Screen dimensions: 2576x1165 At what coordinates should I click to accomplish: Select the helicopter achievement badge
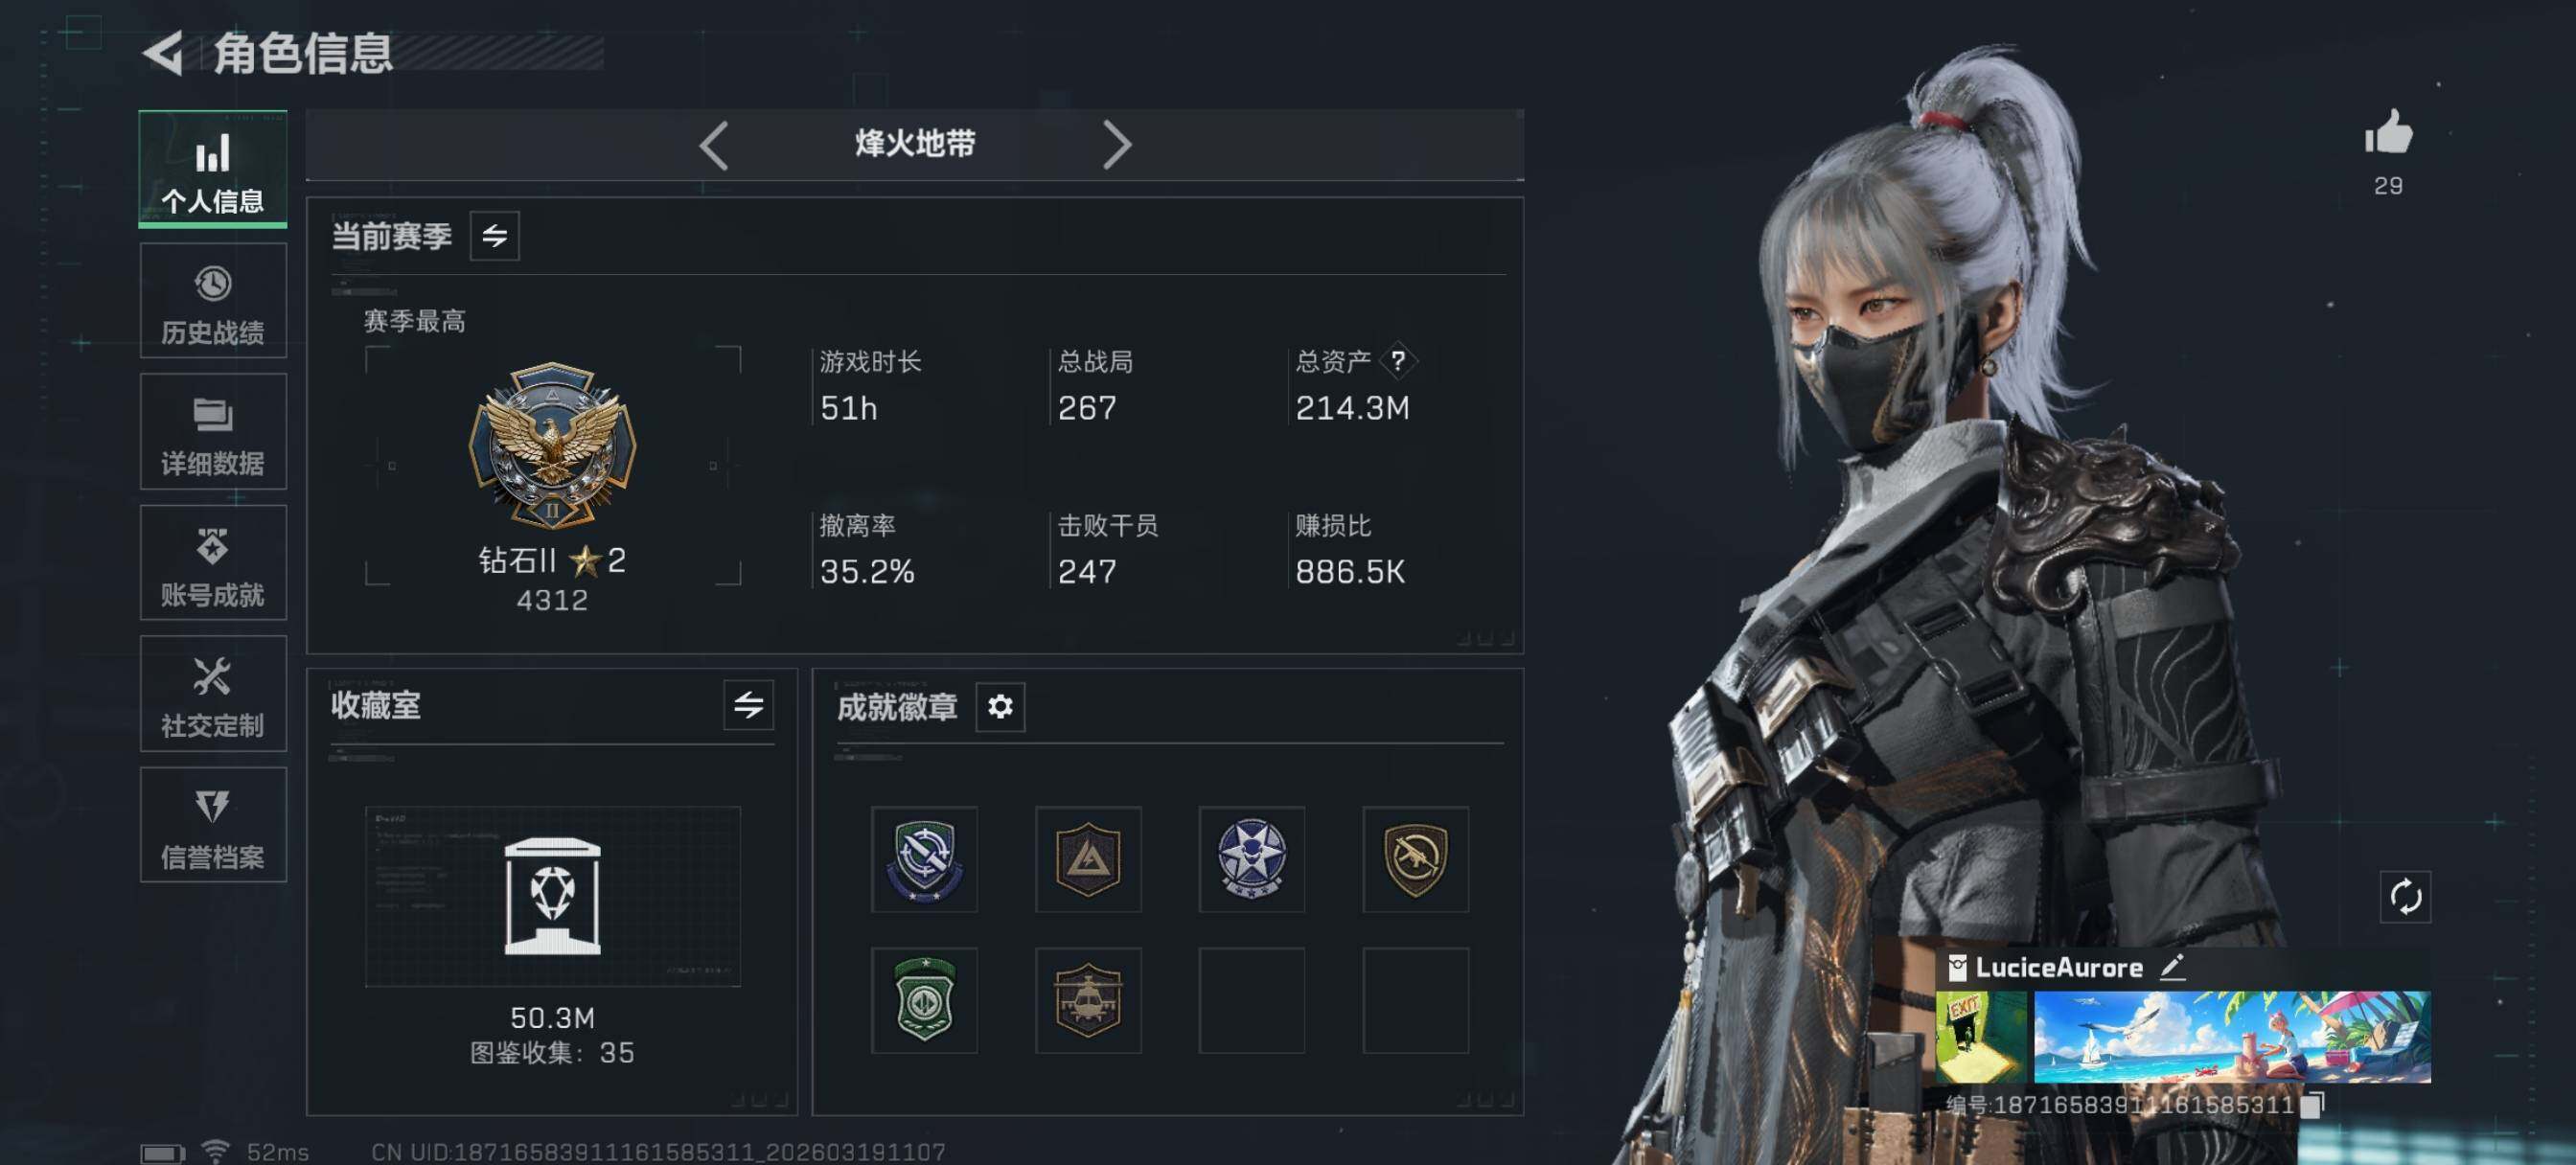pos(1088,1000)
